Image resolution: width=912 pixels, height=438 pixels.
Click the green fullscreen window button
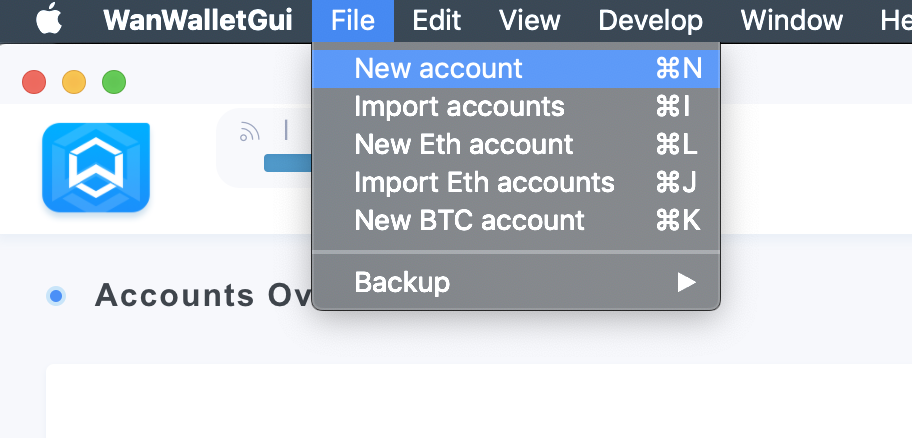[x=114, y=82]
